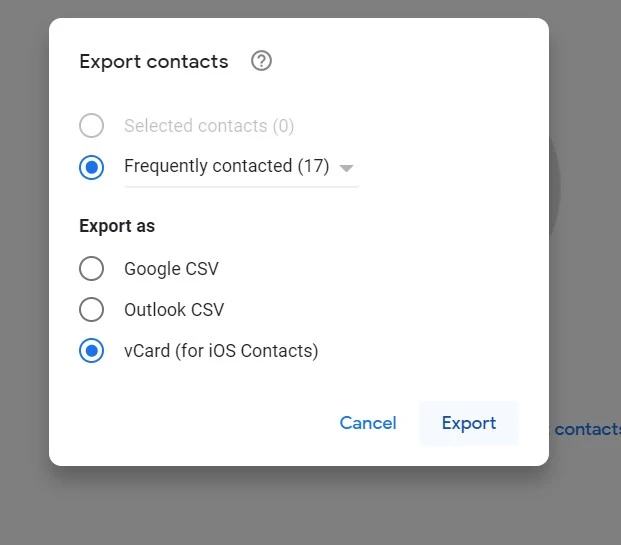Click the Export button

[x=468, y=423]
